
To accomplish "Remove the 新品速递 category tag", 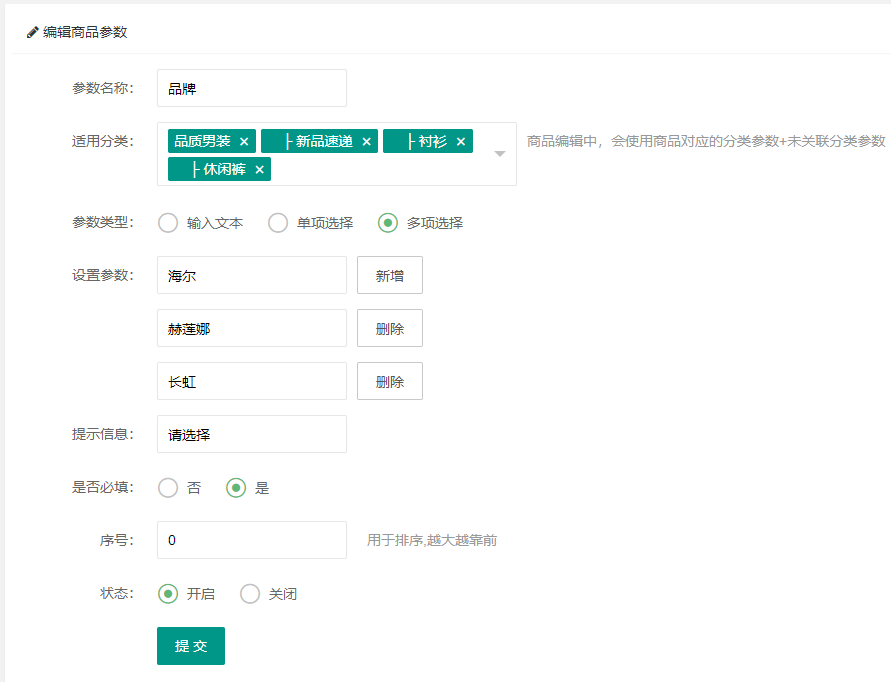I will coord(366,142).
